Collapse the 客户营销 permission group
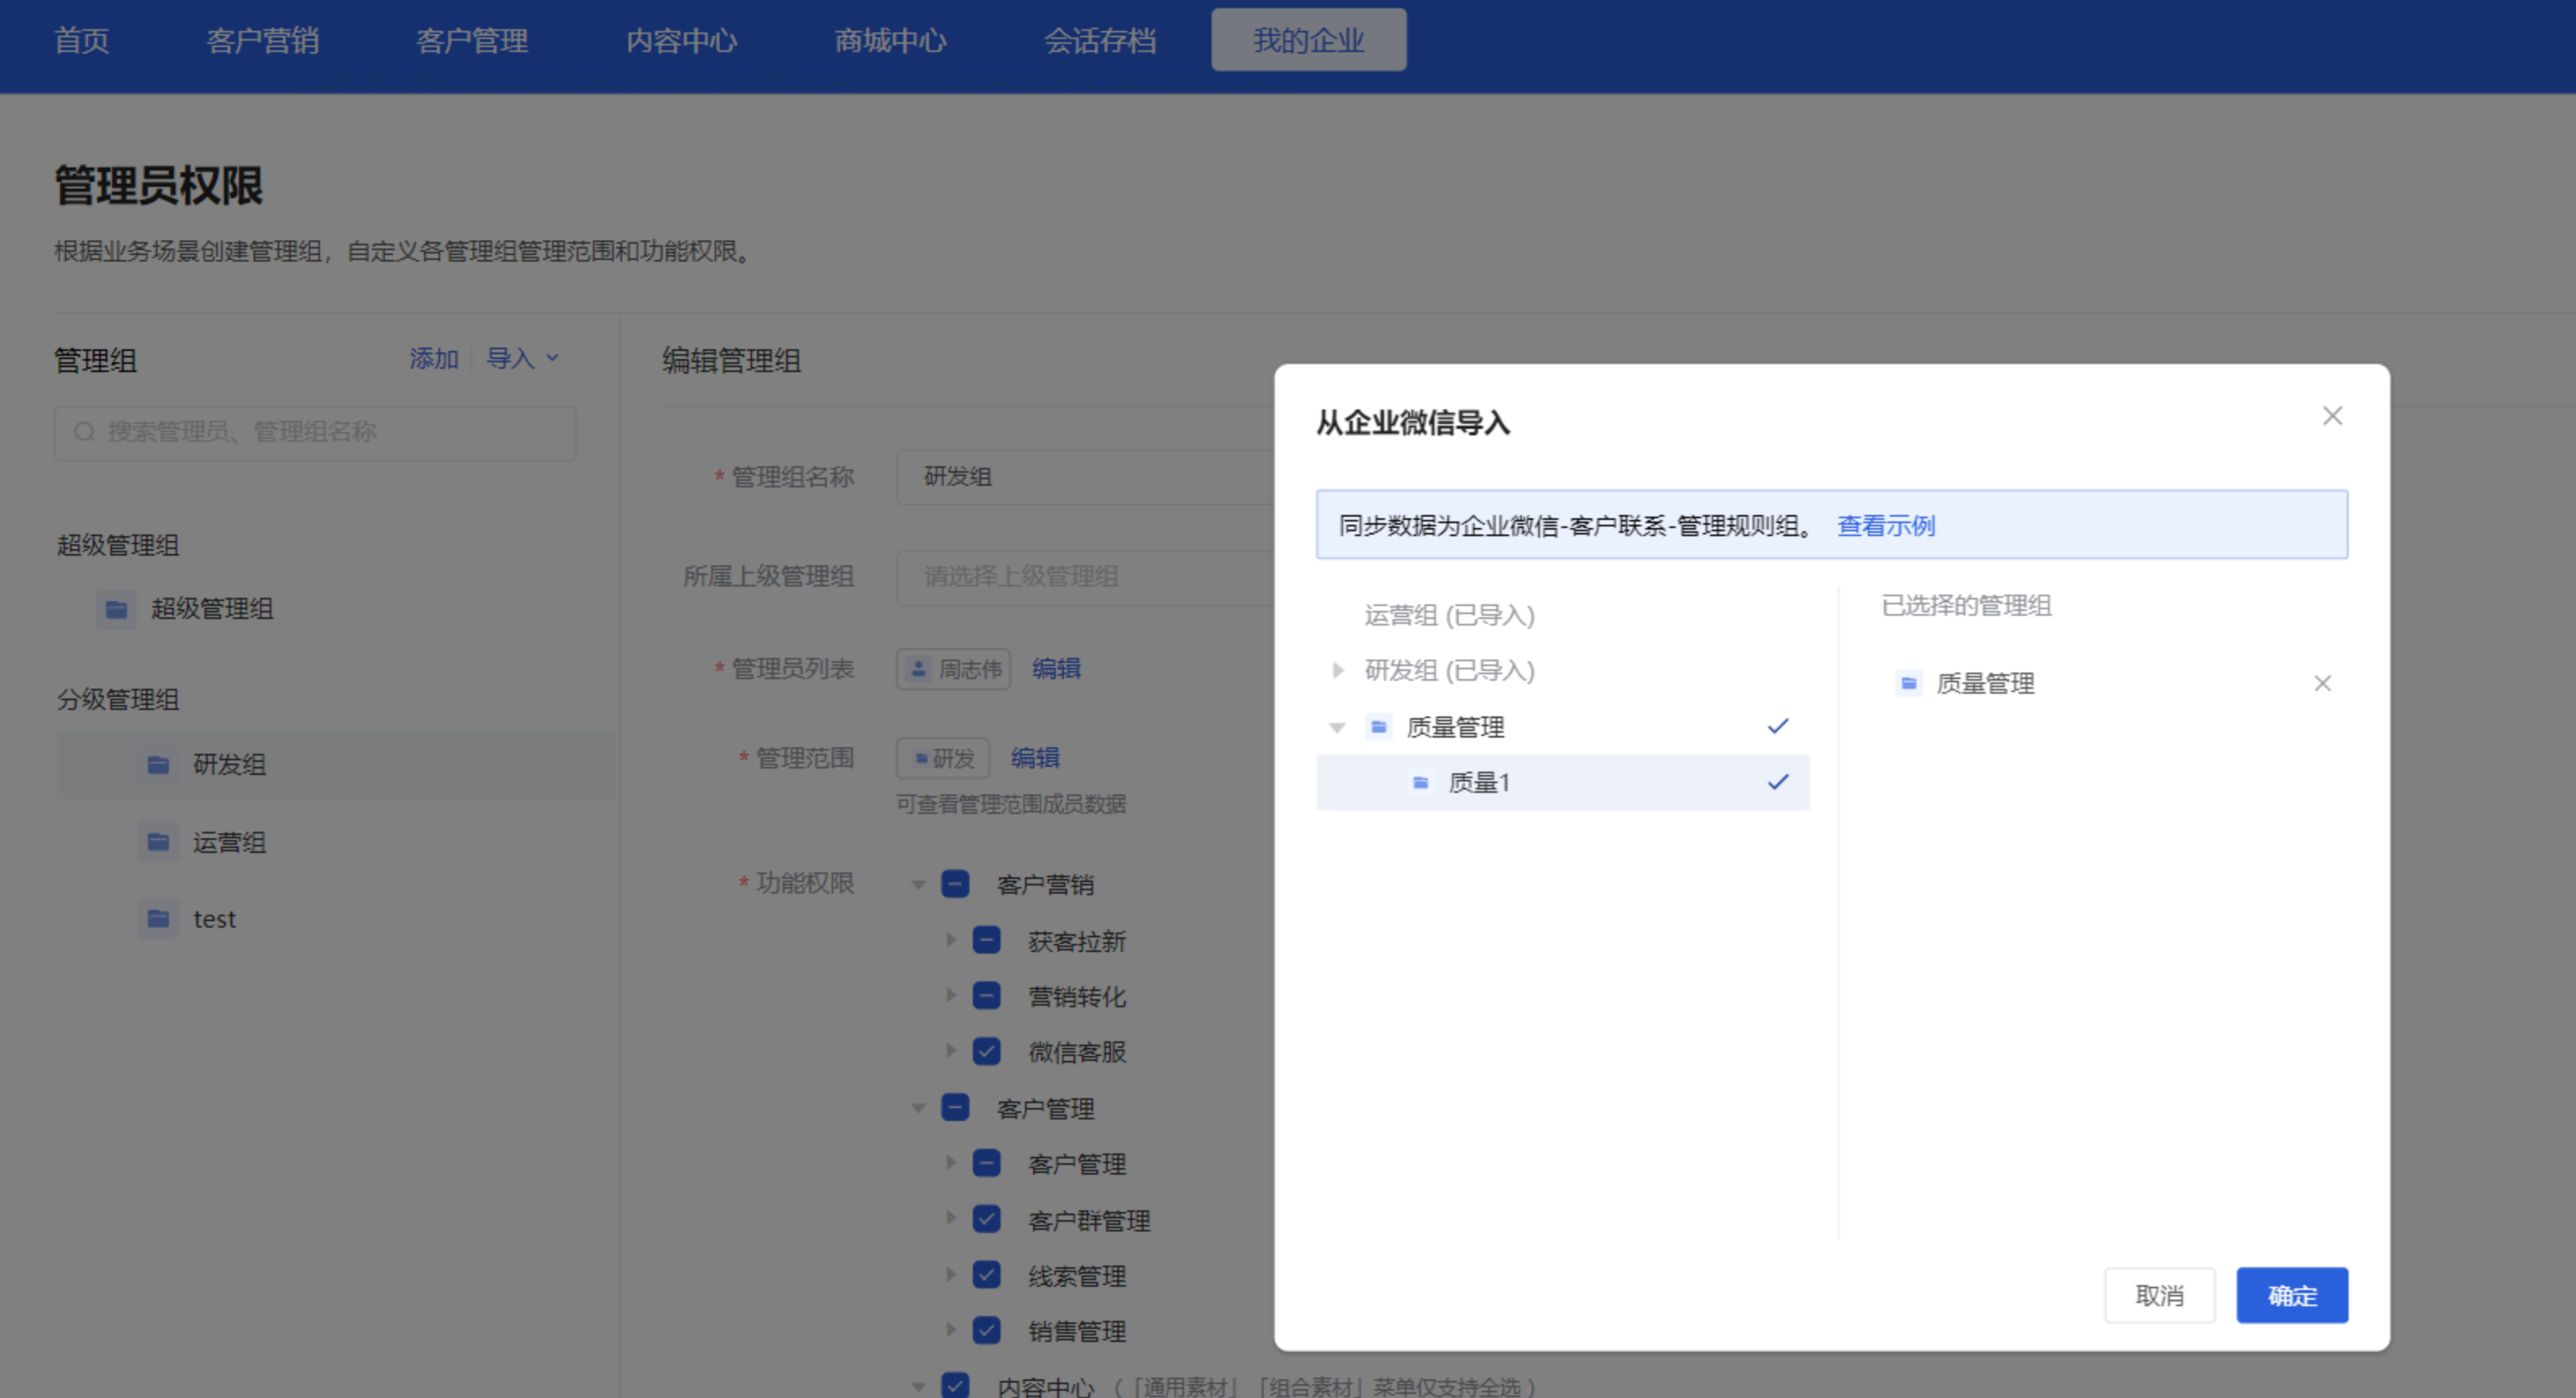Screen dimensions: 2576x1398 pos(918,885)
